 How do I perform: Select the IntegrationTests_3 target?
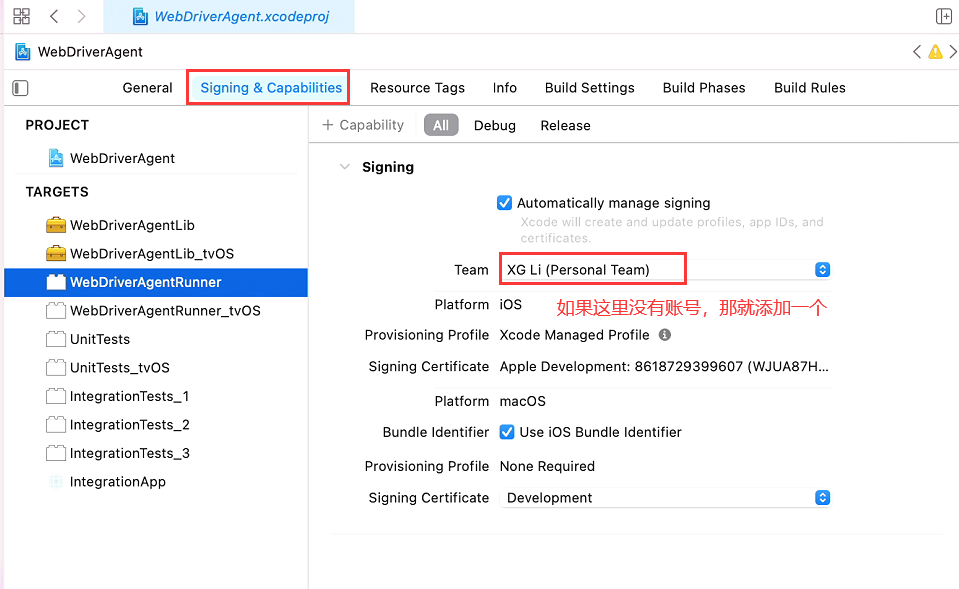tap(156, 453)
